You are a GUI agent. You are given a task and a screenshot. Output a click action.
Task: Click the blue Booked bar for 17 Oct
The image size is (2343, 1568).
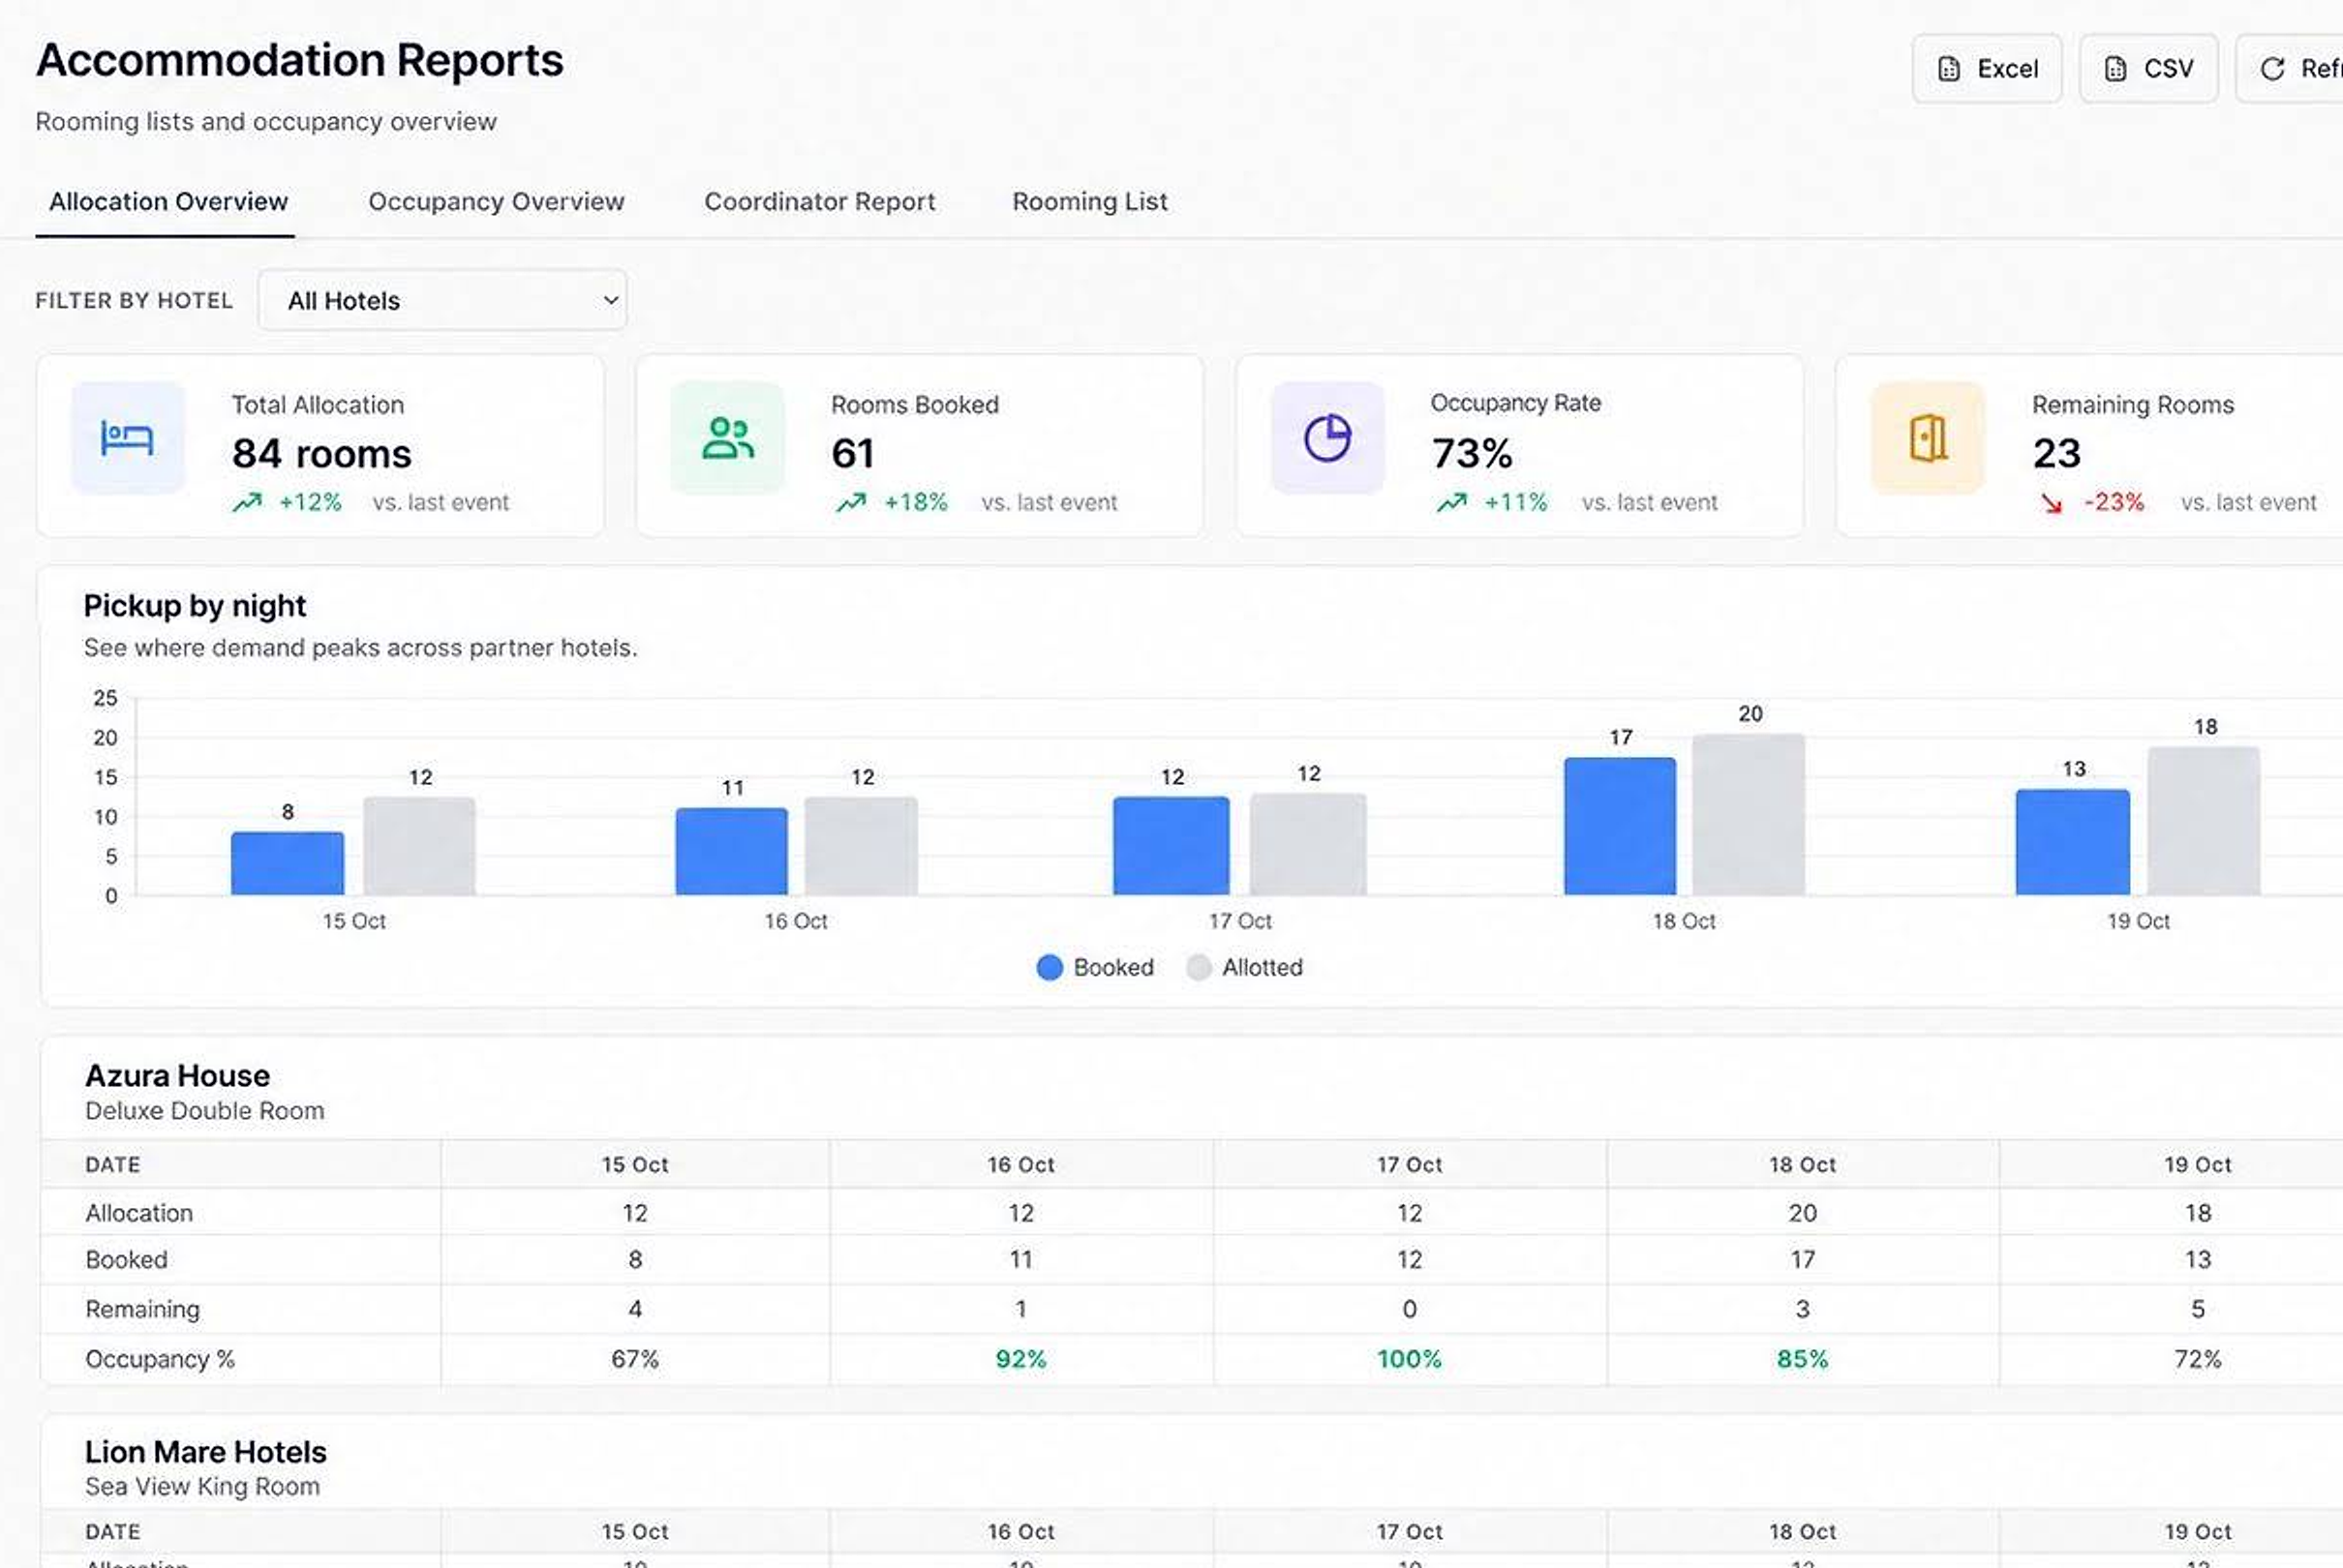(1171, 846)
